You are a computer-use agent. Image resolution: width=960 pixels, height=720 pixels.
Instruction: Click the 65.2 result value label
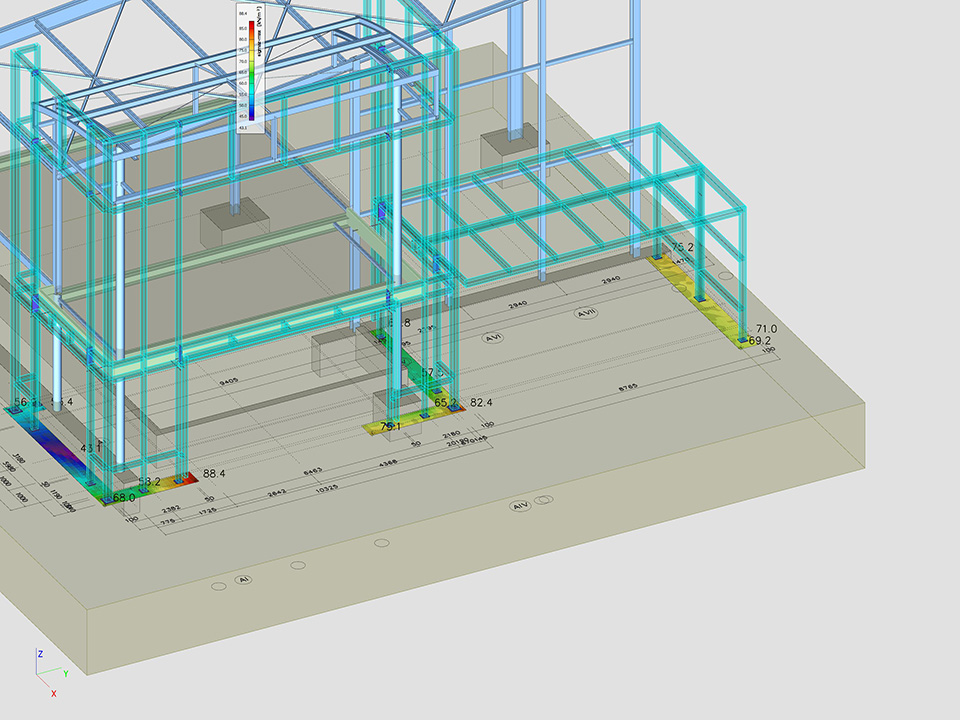point(445,404)
